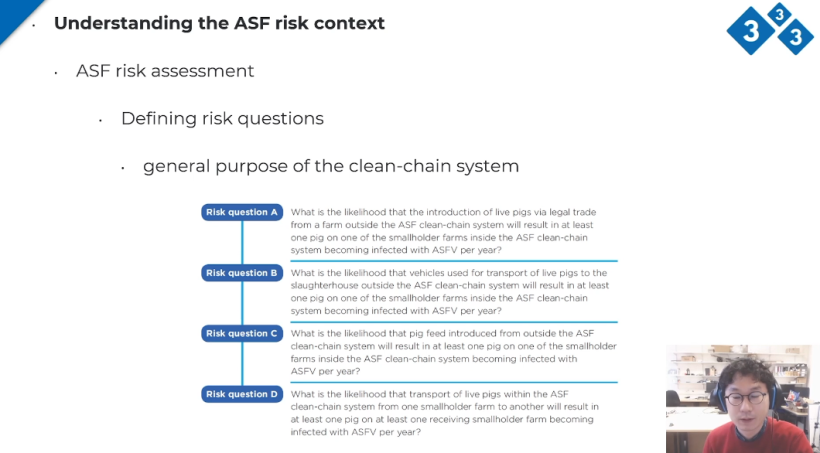Image resolution: width=820 pixels, height=453 pixels.
Task: Click the small top diamond logo
Action: (x=780, y=15)
